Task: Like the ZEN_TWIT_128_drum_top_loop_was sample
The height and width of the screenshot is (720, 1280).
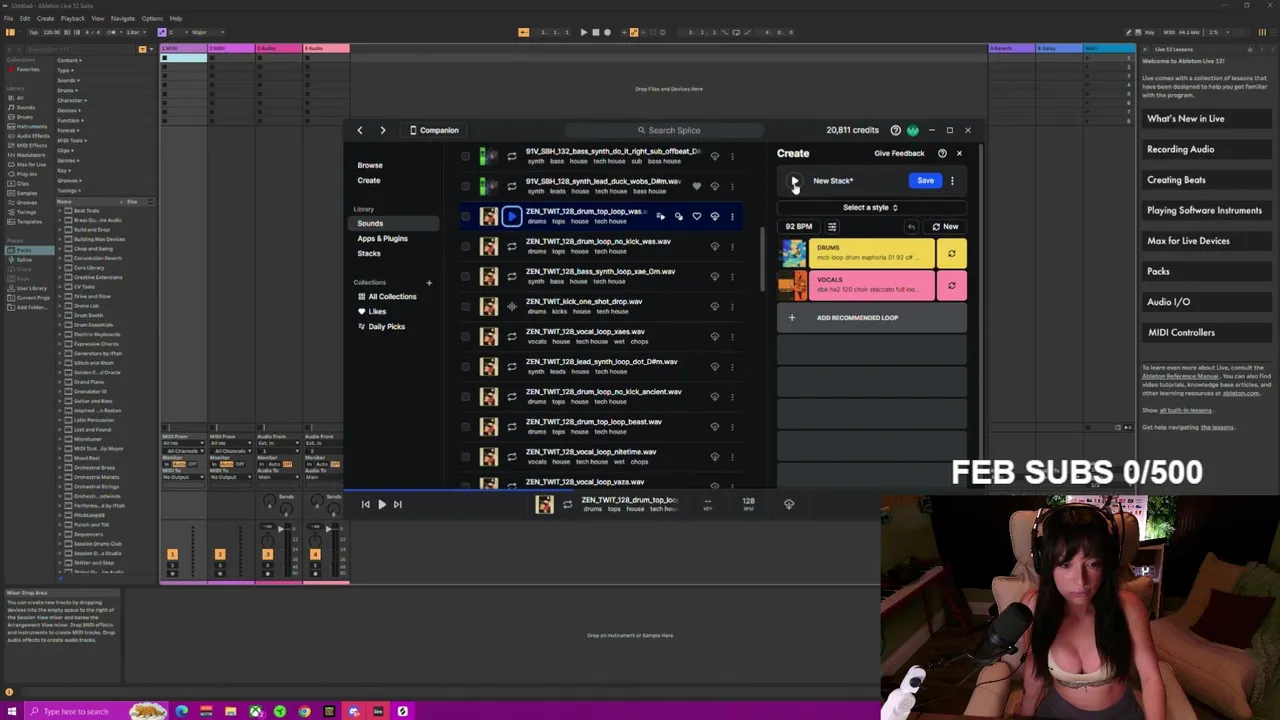Action: coord(697,217)
